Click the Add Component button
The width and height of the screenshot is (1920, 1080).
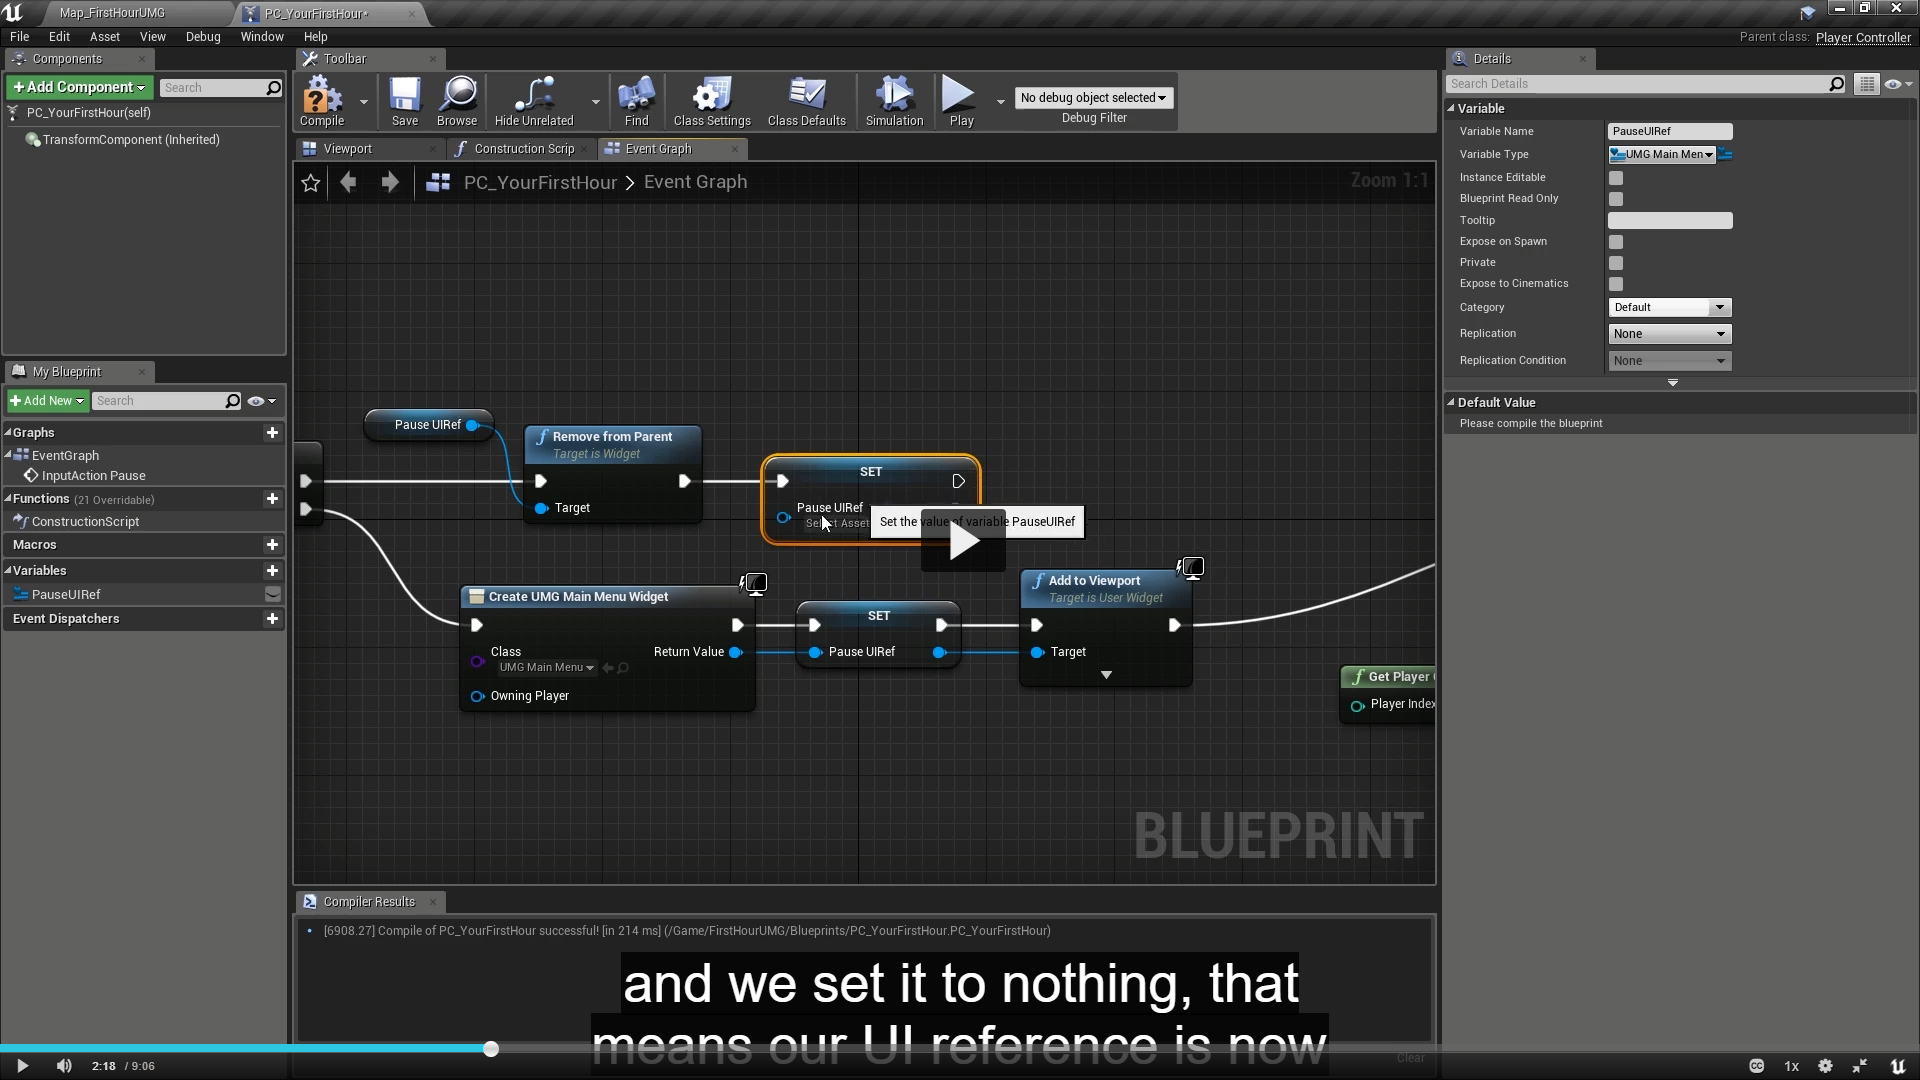pyautogui.click(x=79, y=88)
